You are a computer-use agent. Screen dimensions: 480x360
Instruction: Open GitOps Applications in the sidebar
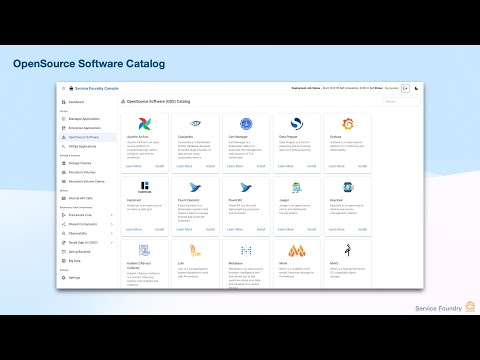coord(87,146)
